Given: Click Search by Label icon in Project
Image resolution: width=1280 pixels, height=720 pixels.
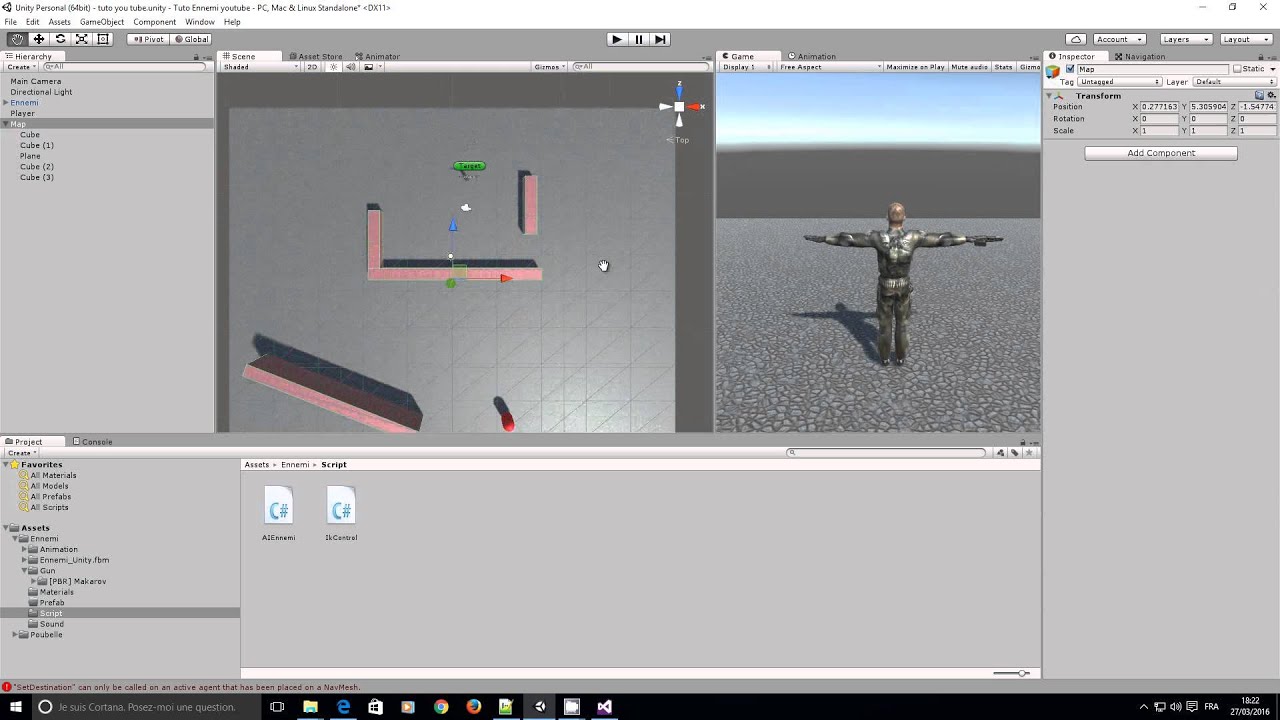Looking at the screenshot, I should 1014,453.
